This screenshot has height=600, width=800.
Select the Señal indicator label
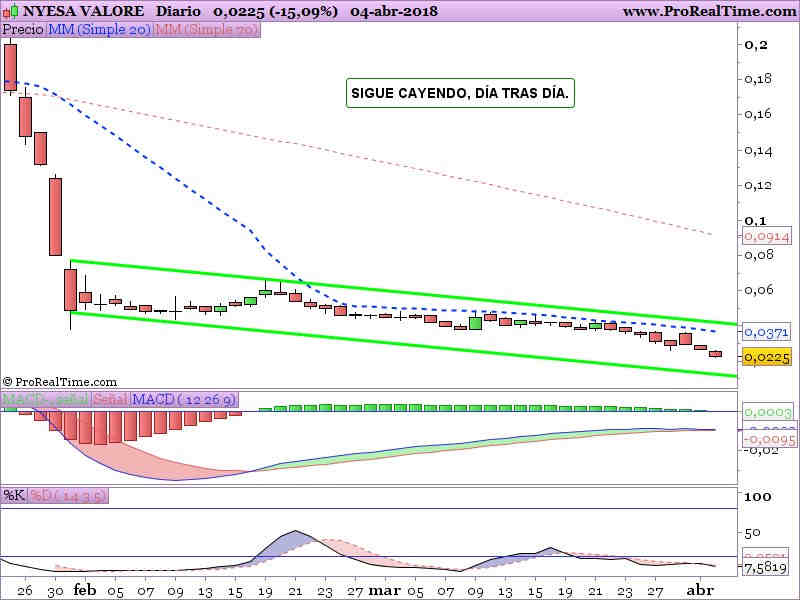click(112, 400)
